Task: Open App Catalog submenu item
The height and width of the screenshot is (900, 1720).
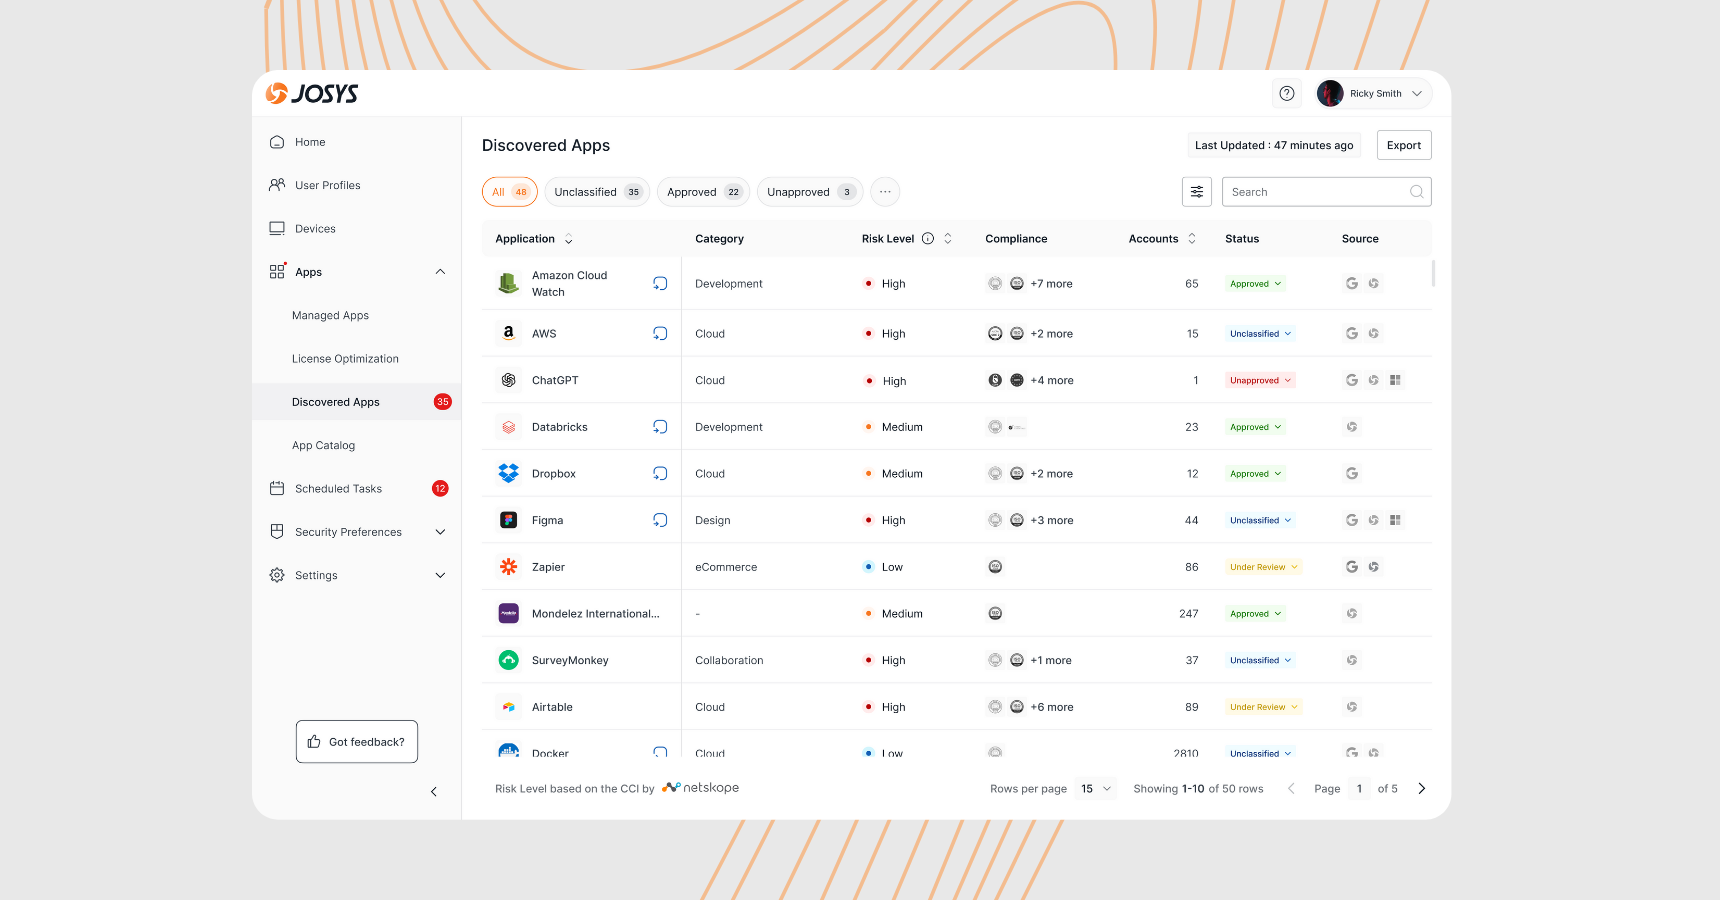Action: tap(323, 446)
